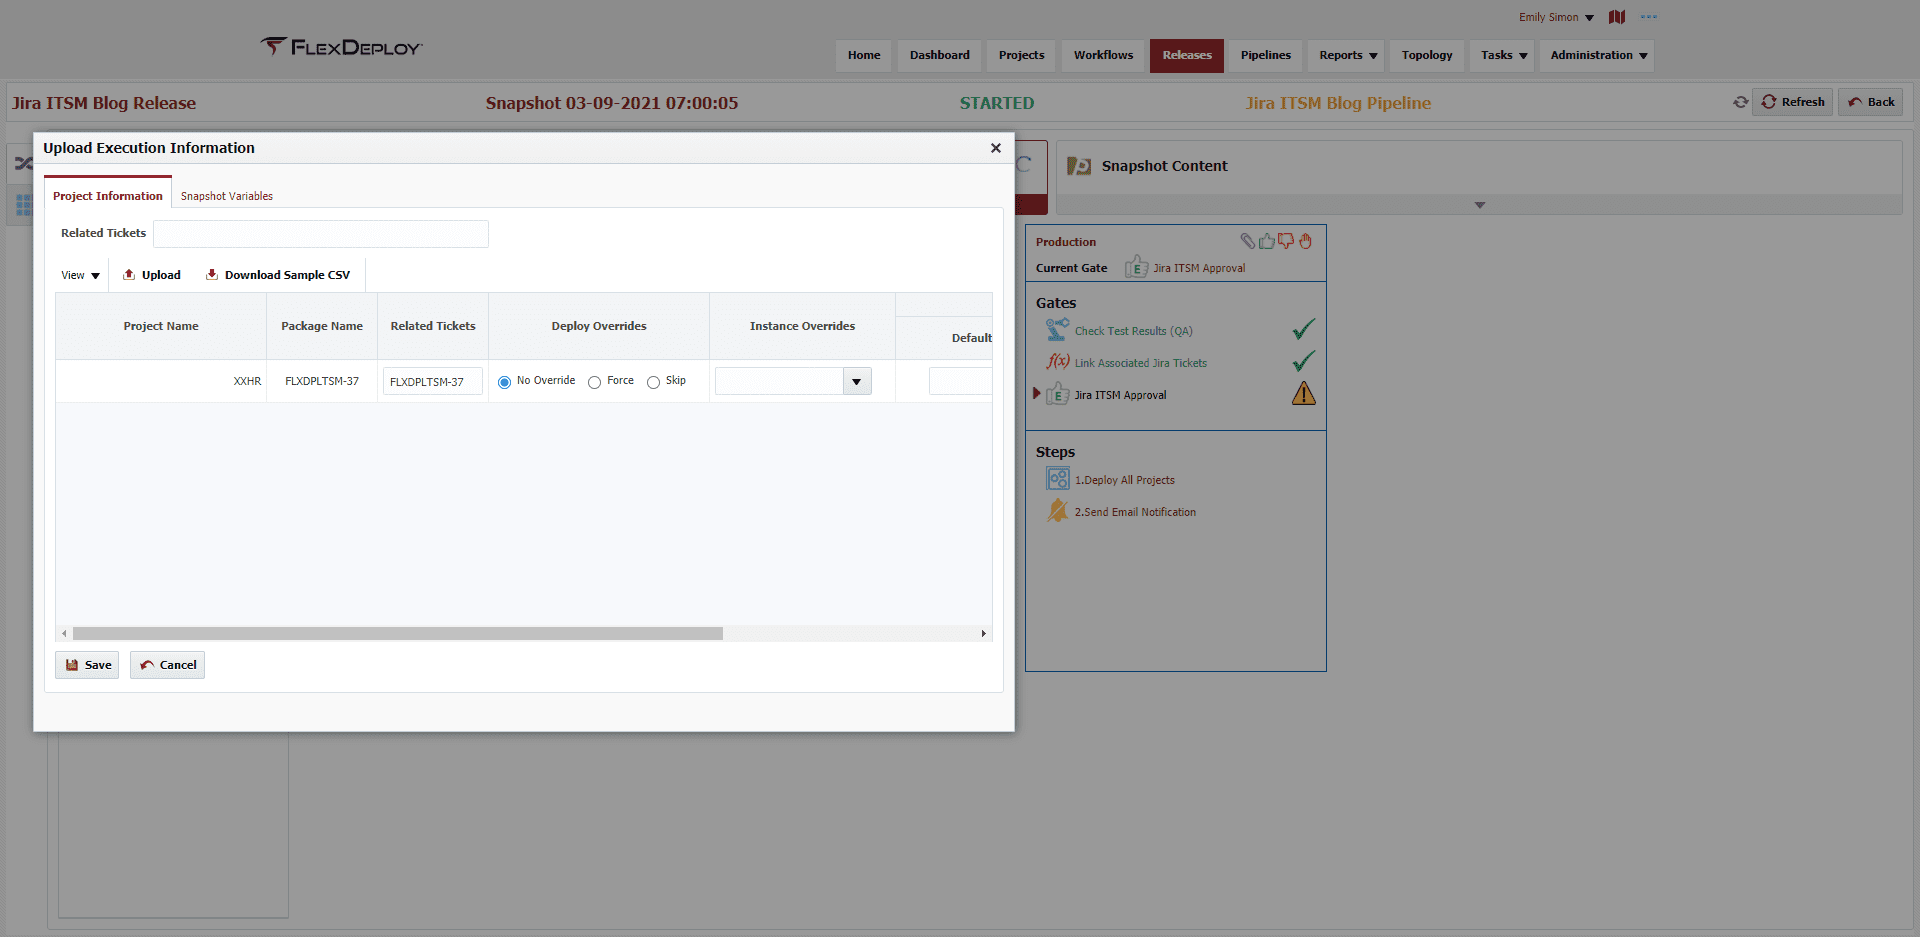Open the Check Test Results (QA) gate
Image resolution: width=1920 pixels, height=937 pixels.
coord(1133,331)
